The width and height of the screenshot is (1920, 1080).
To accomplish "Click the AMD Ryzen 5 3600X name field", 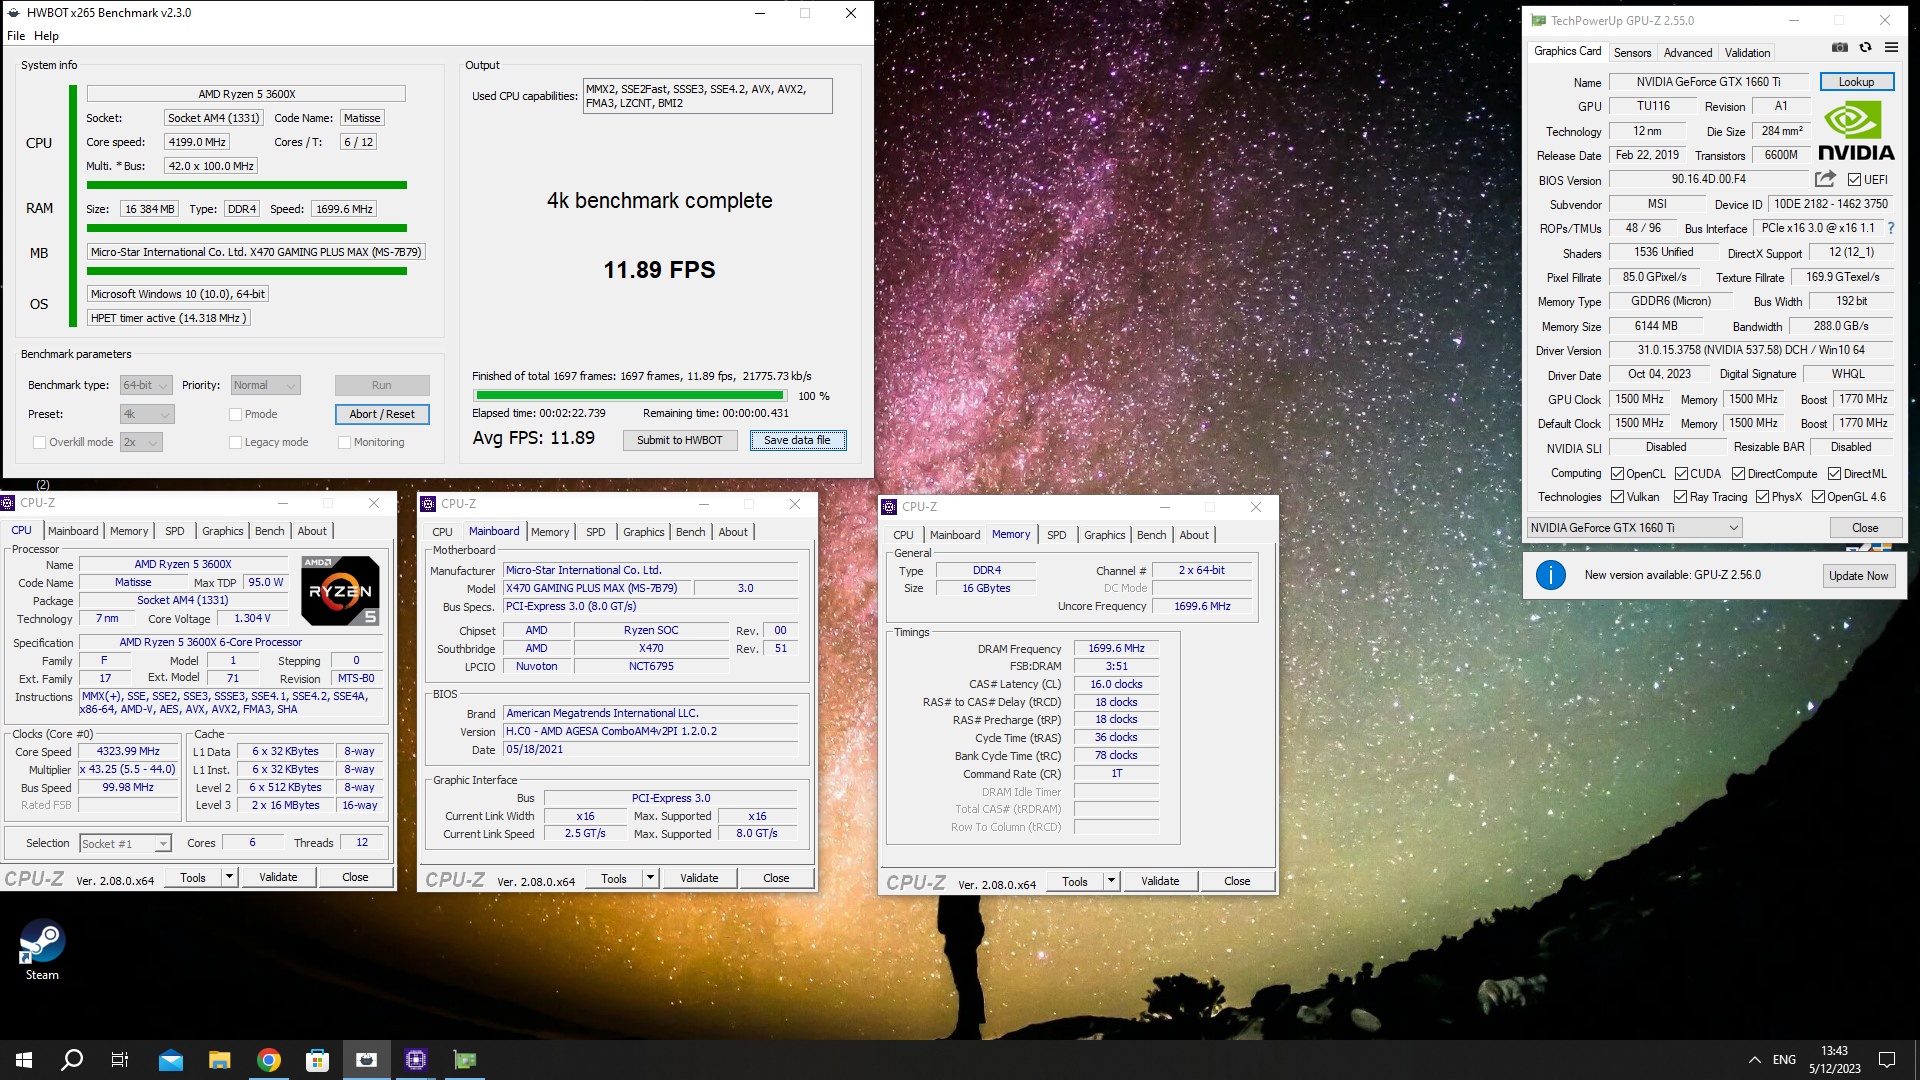I will (x=246, y=94).
